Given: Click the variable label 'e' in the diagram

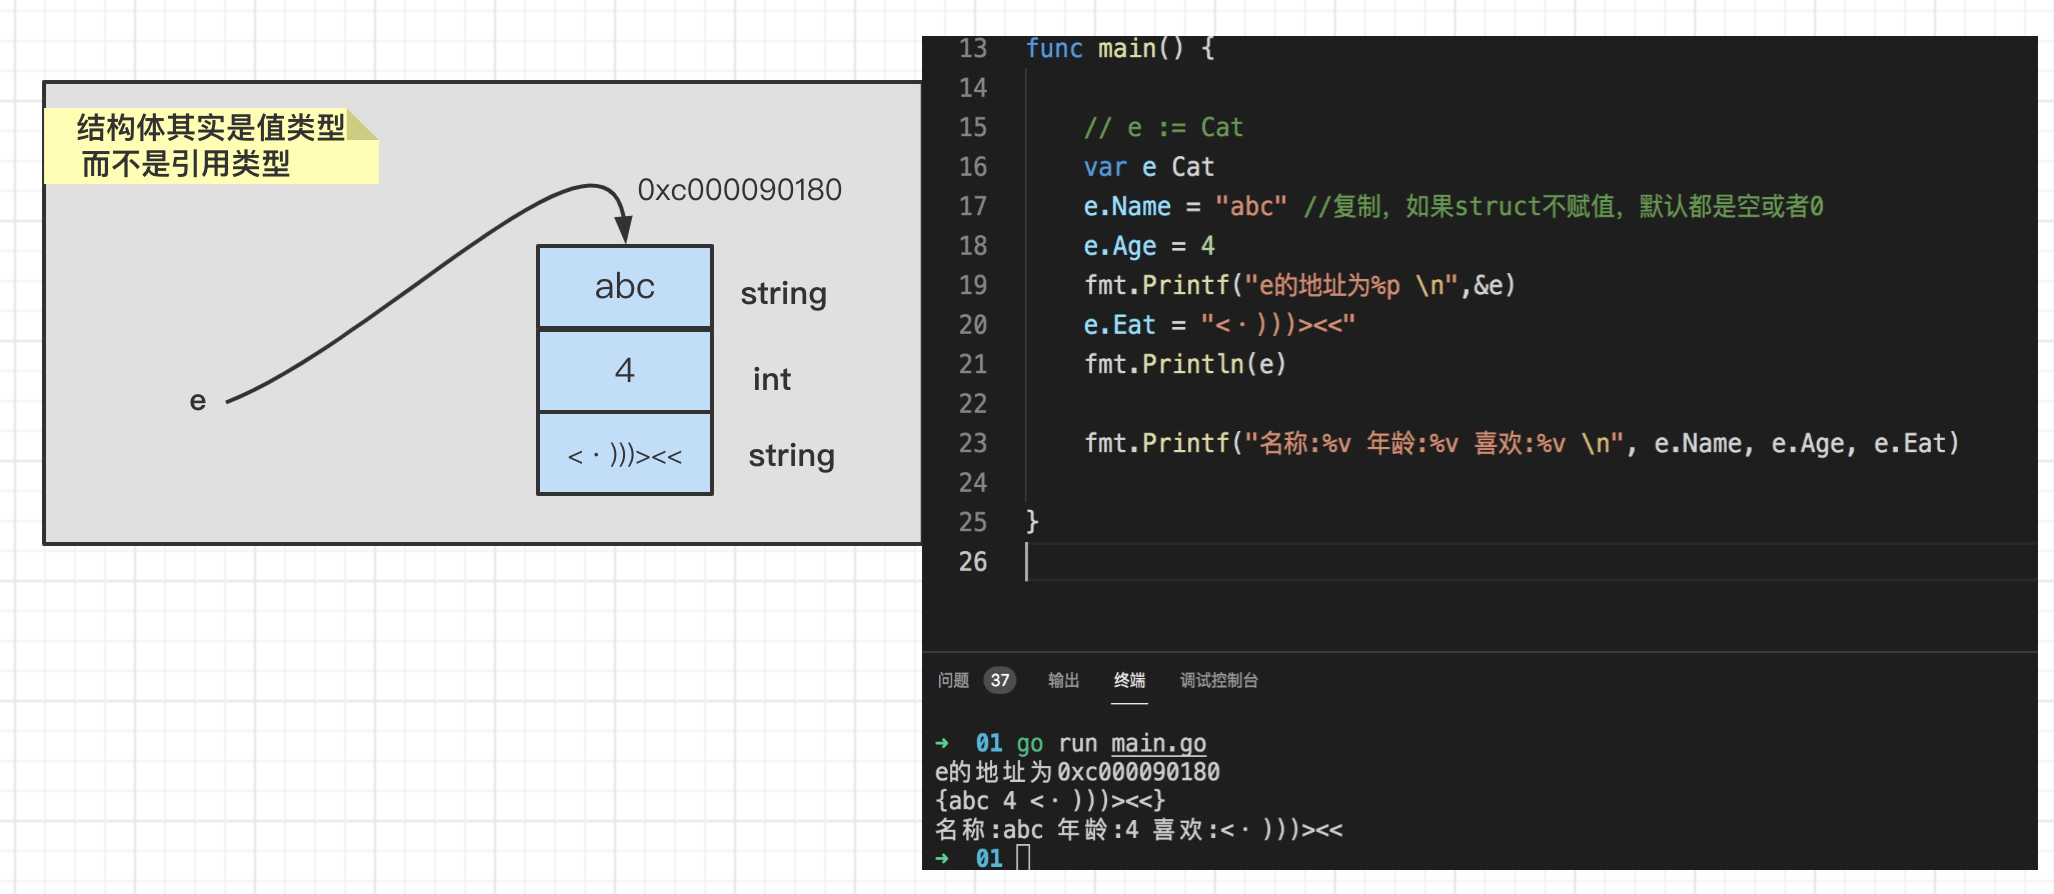Looking at the screenshot, I should click(x=198, y=401).
